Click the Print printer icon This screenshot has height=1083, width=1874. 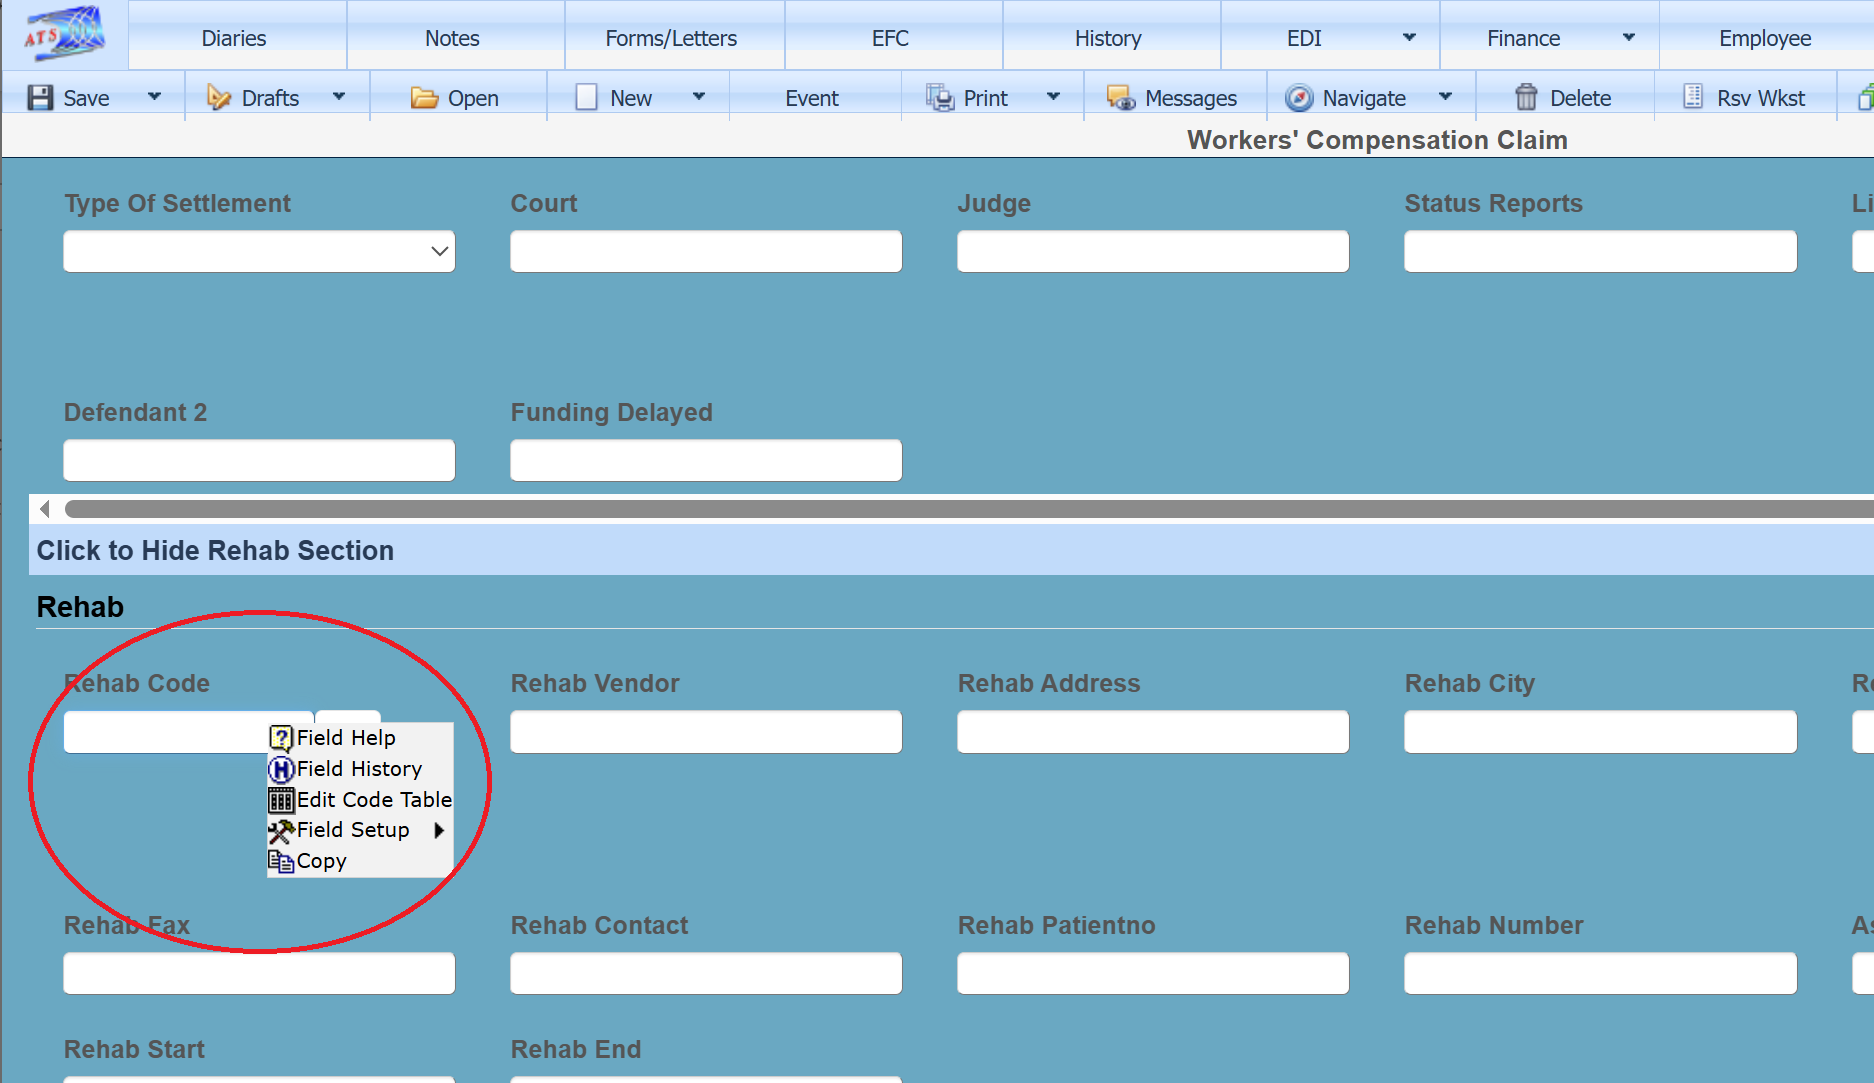[939, 98]
